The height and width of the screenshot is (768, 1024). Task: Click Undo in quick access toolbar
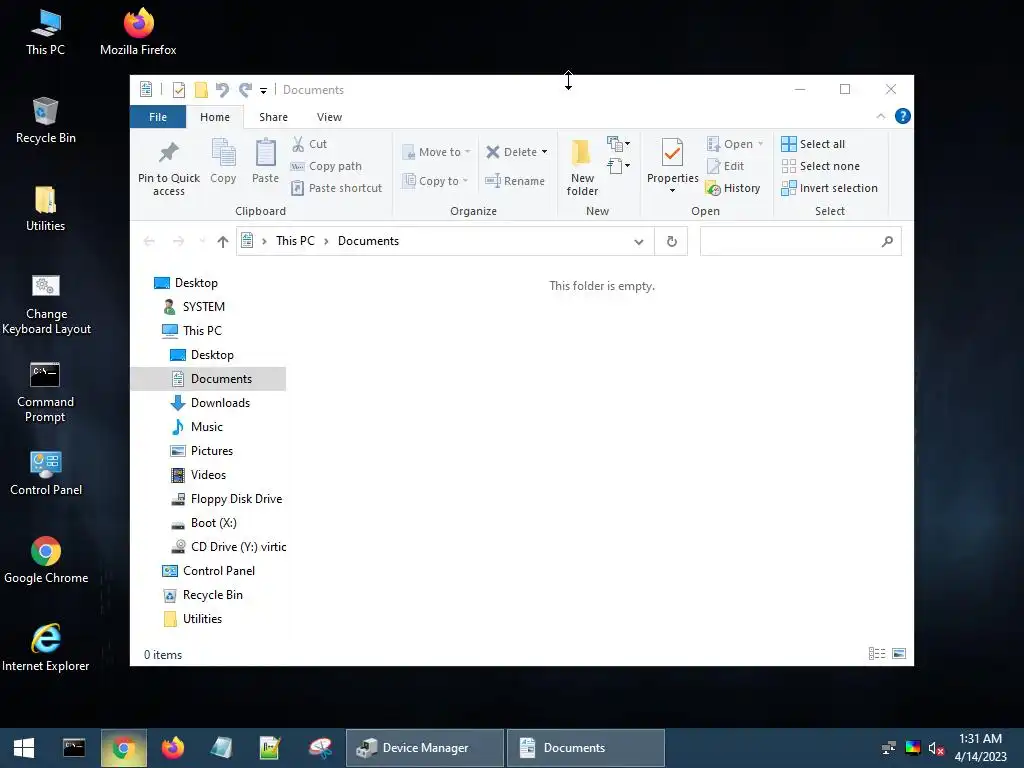[x=222, y=89]
